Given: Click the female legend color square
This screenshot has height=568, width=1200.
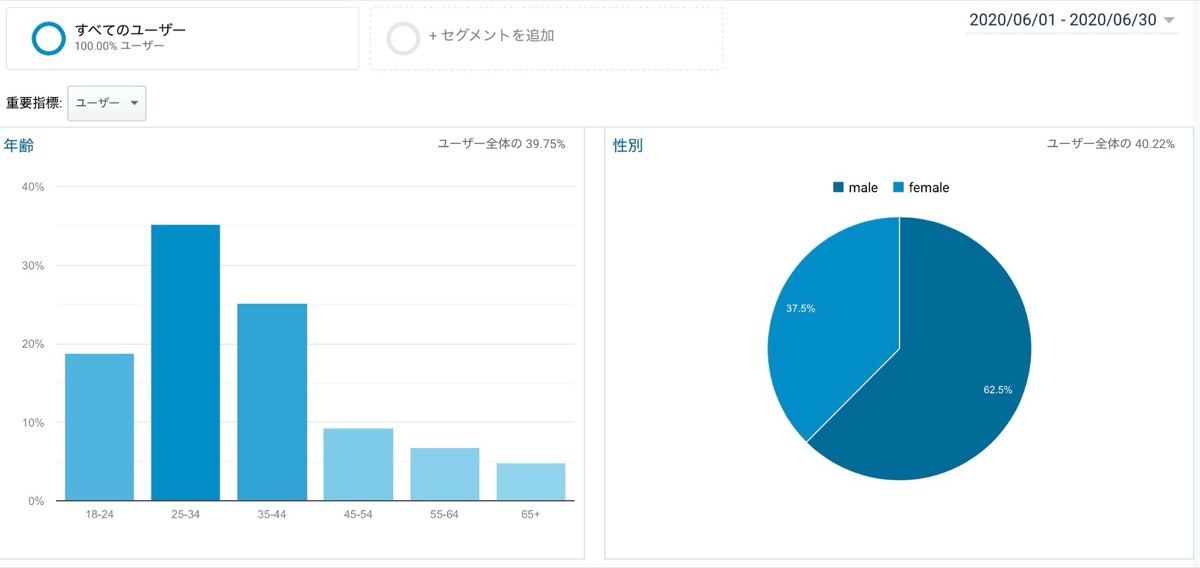Looking at the screenshot, I should tap(899, 187).
